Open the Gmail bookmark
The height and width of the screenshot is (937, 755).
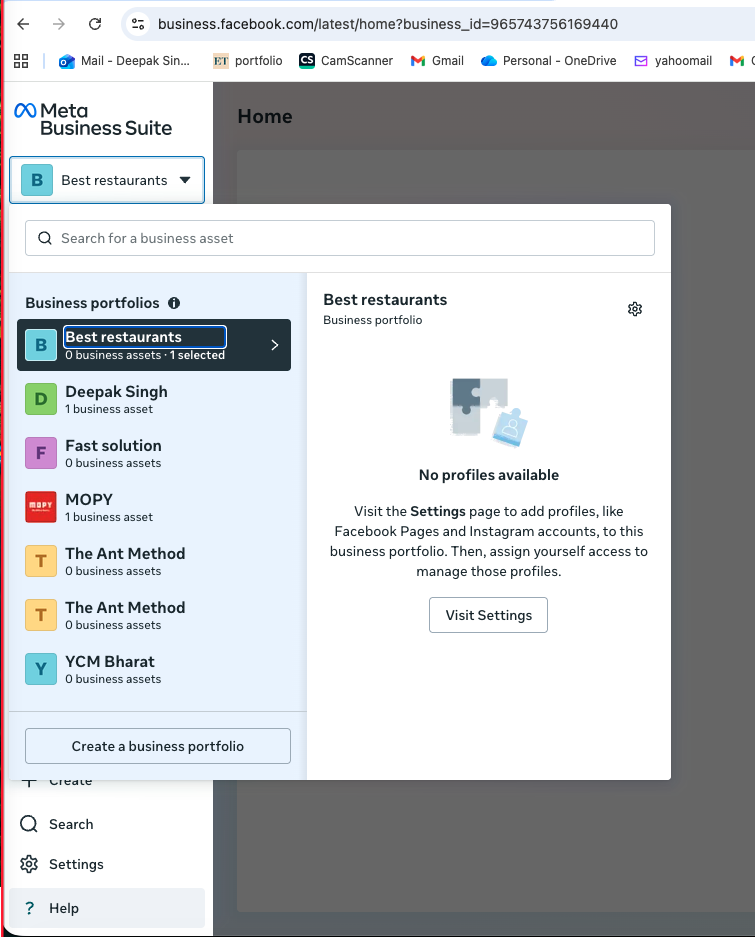click(437, 61)
